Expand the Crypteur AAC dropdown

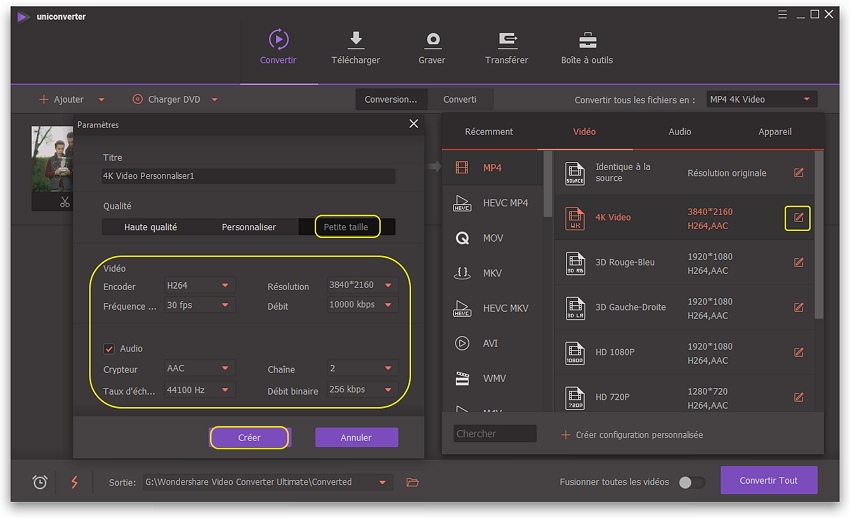click(x=198, y=368)
